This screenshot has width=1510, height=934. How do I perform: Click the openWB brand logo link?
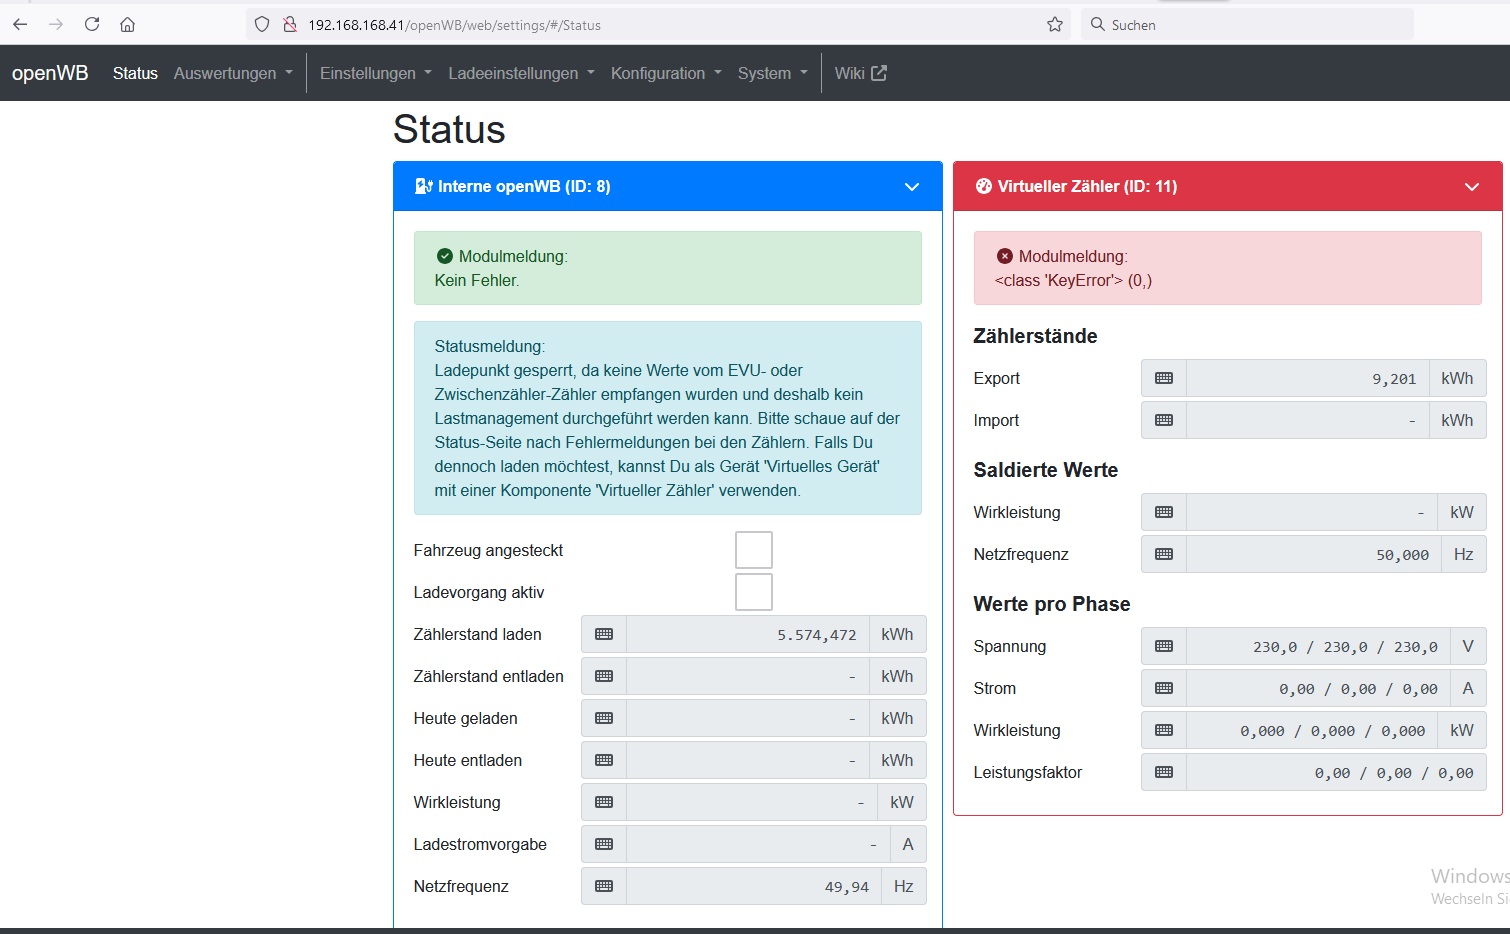50,73
